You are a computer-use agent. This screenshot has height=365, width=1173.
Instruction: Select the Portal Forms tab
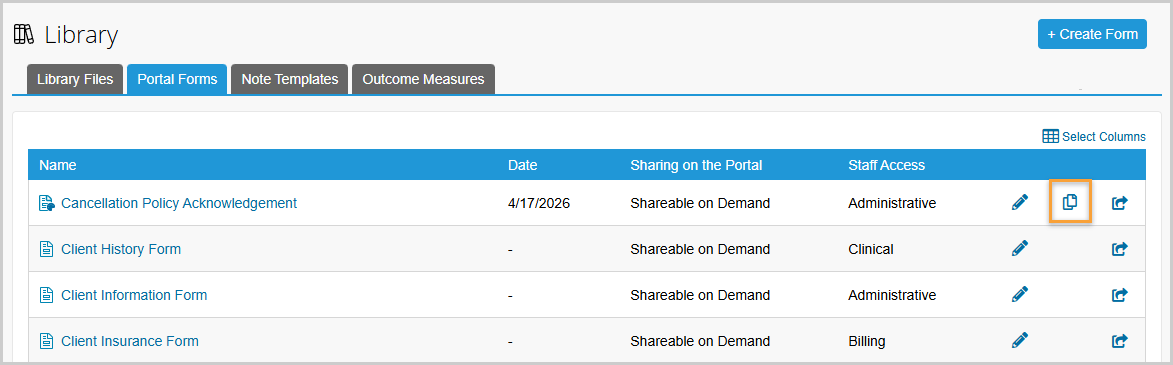tap(177, 79)
